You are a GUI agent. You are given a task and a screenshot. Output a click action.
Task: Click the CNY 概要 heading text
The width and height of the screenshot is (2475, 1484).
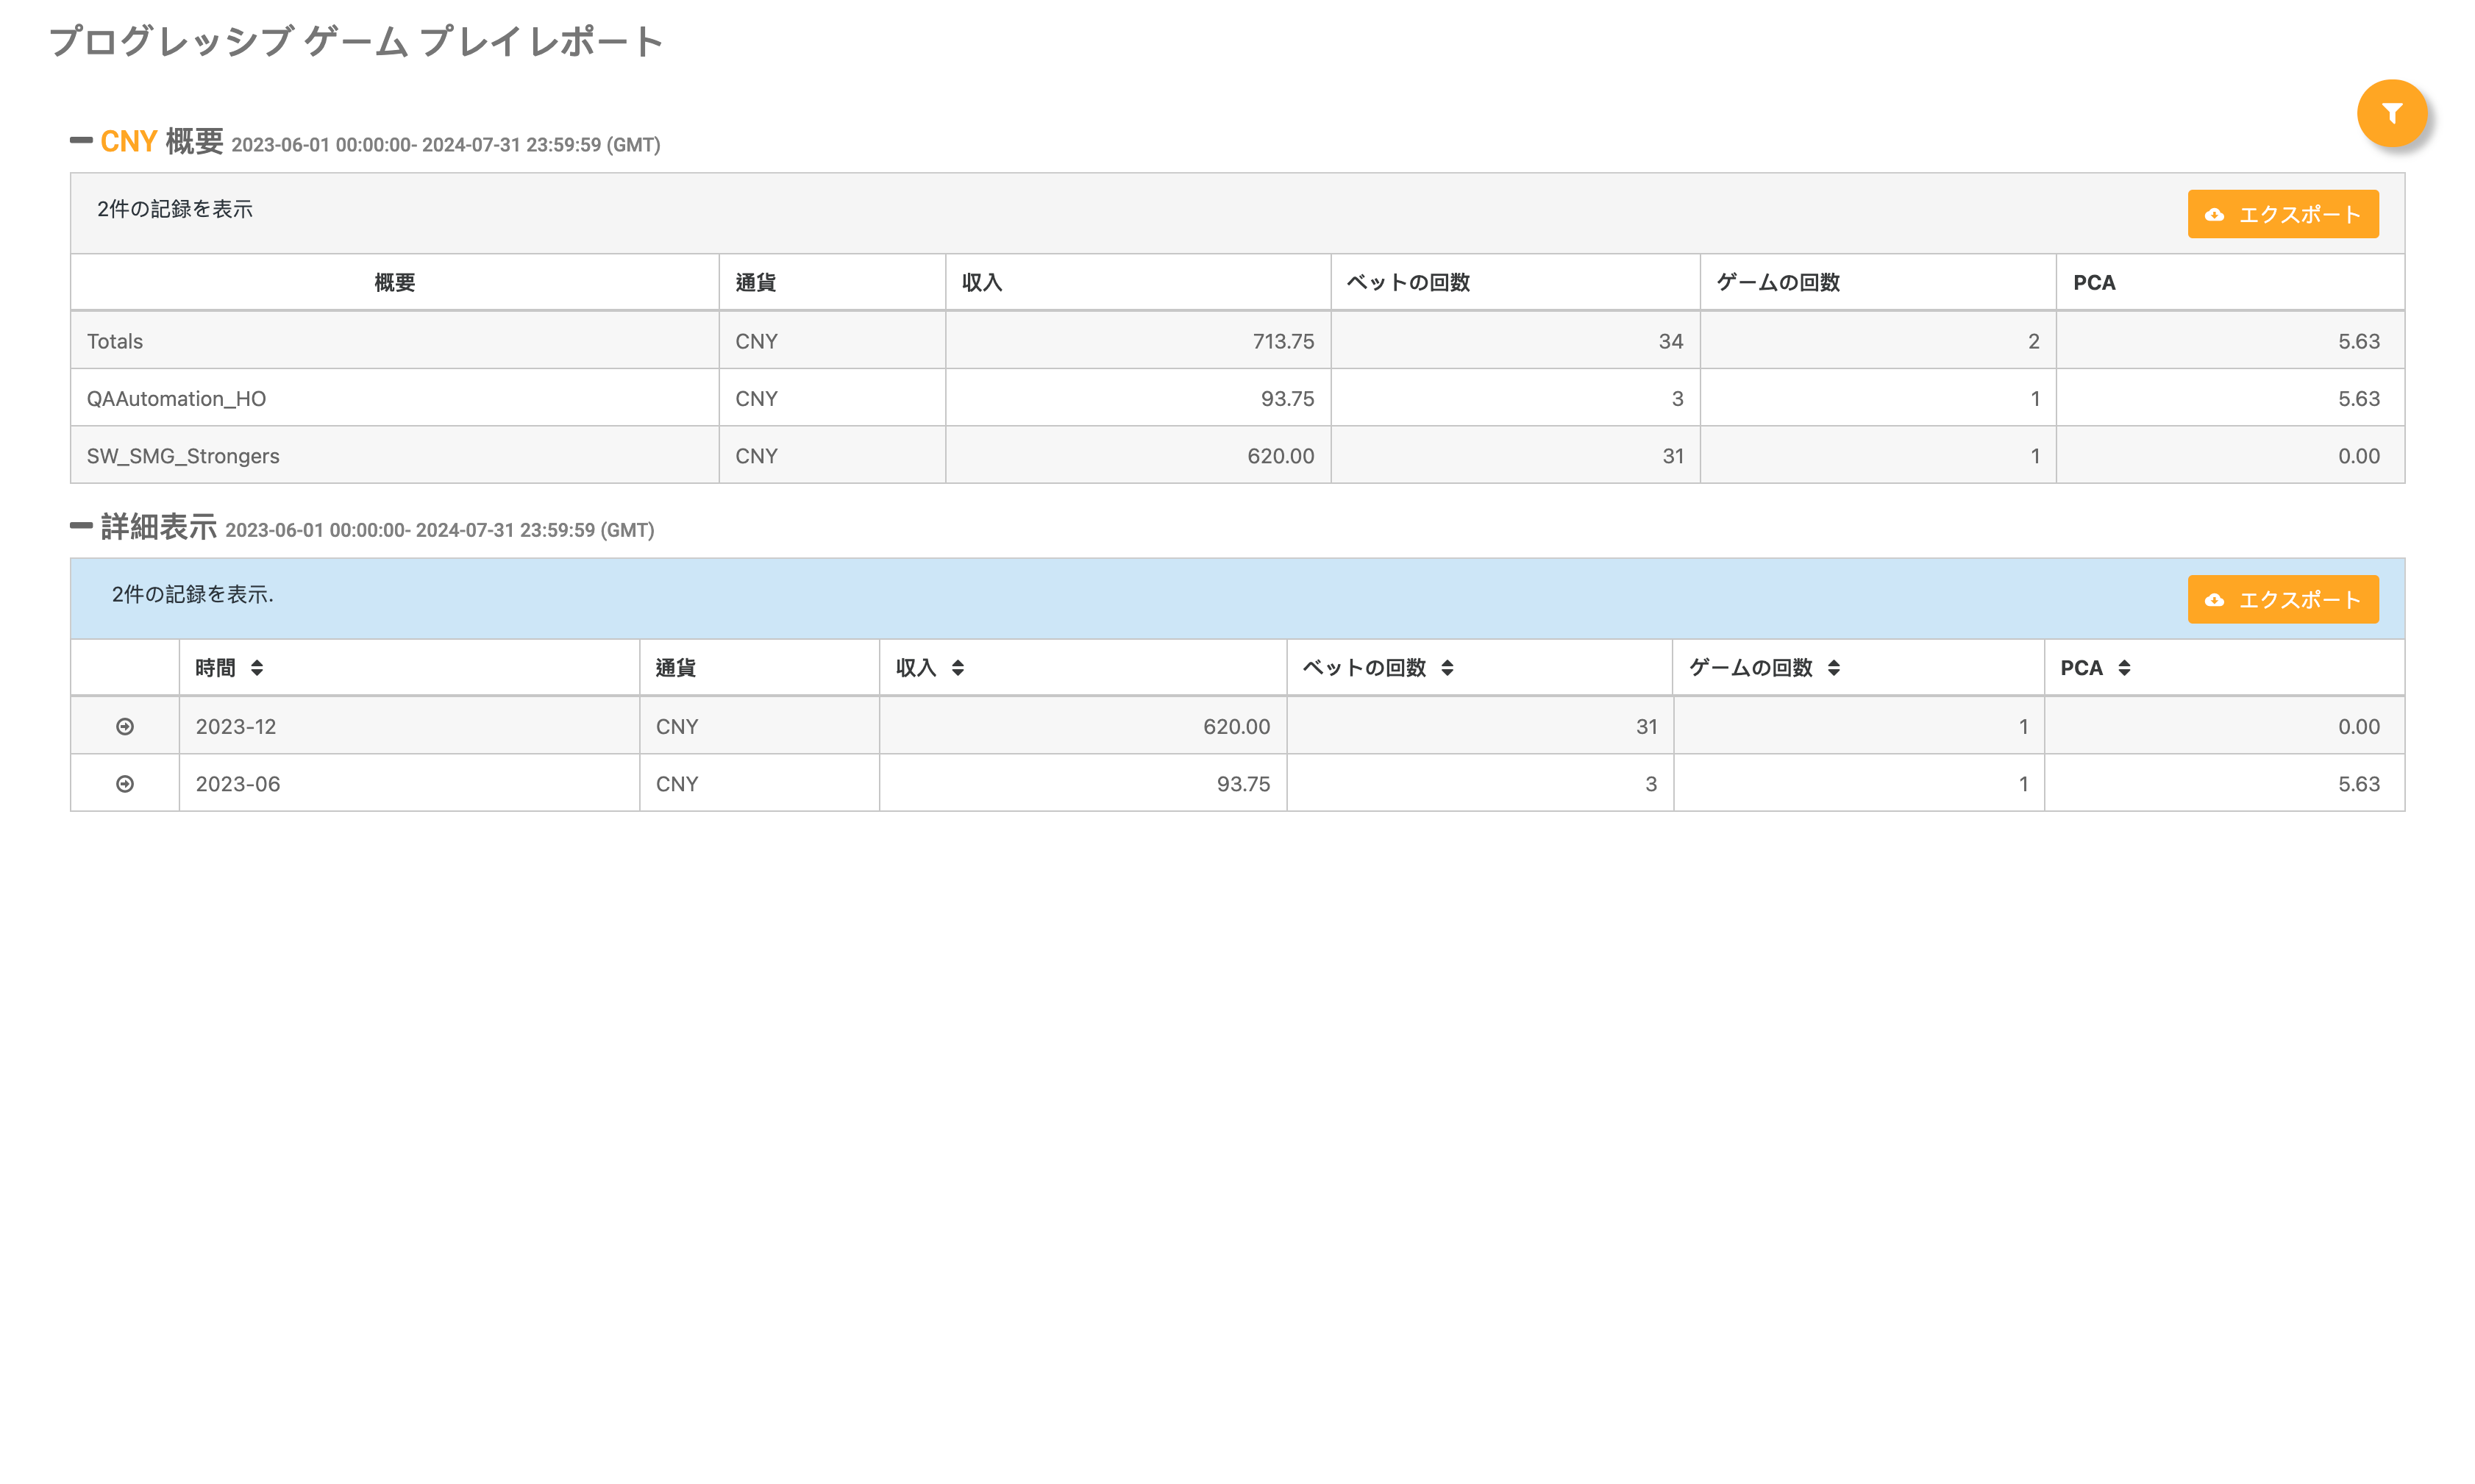(x=162, y=142)
